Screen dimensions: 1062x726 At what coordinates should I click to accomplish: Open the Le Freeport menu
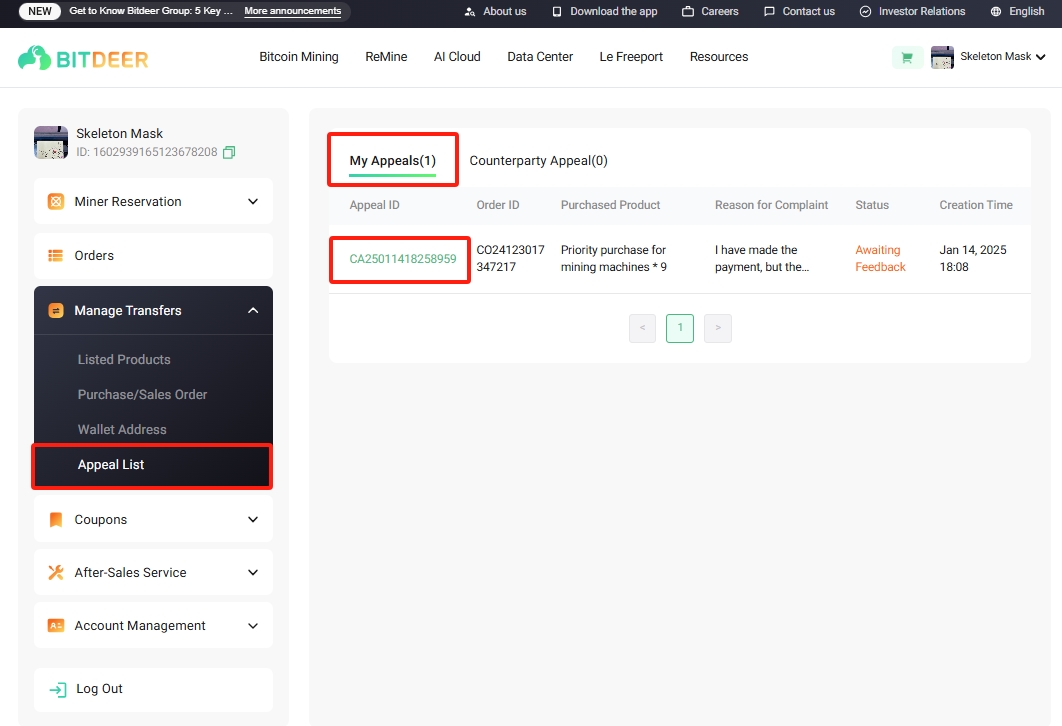pyautogui.click(x=631, y=57)
